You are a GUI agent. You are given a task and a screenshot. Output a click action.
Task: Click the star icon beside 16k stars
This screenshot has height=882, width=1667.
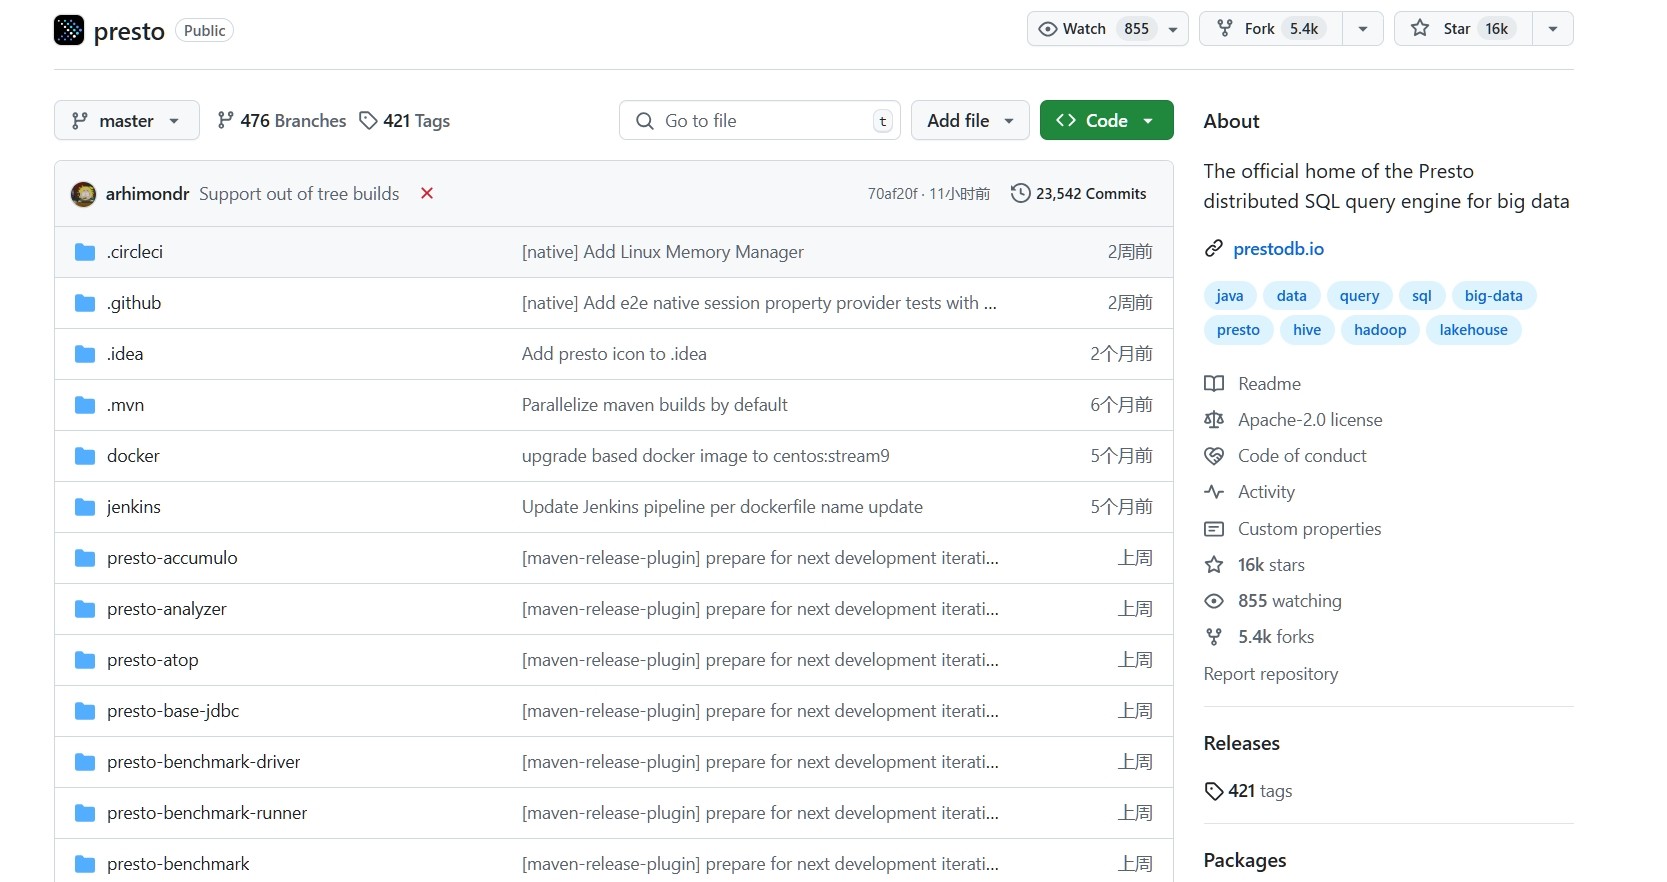click(x=1214, y=565)
